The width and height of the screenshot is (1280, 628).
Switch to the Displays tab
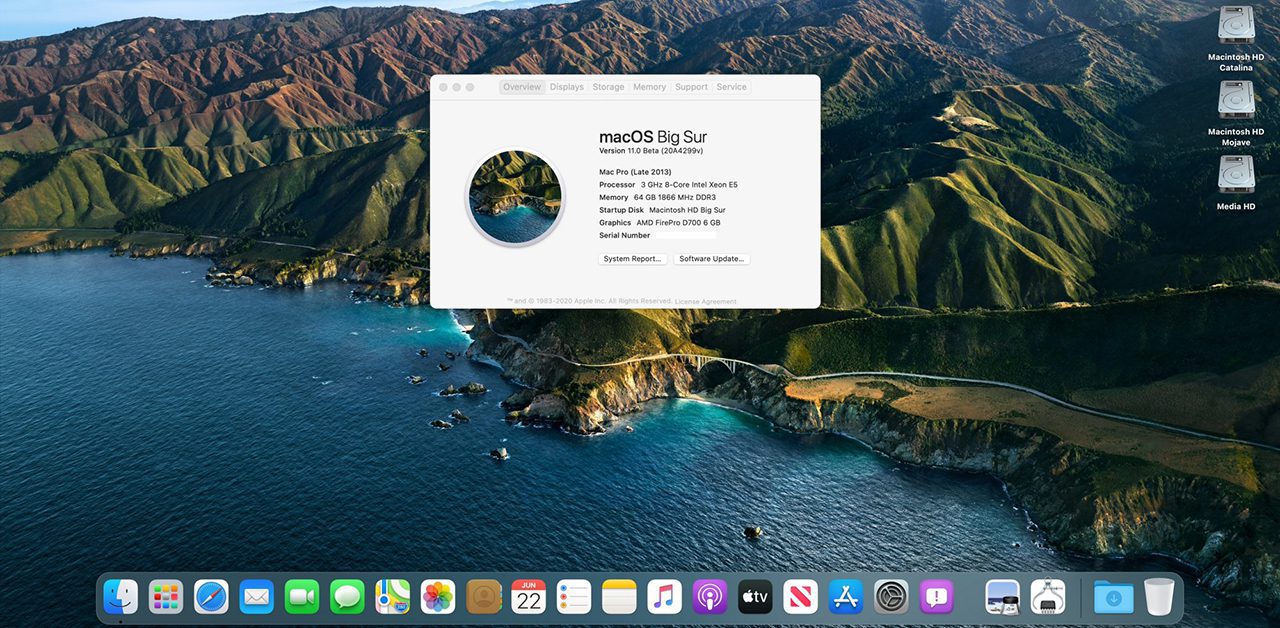click(x=567, y=87)
